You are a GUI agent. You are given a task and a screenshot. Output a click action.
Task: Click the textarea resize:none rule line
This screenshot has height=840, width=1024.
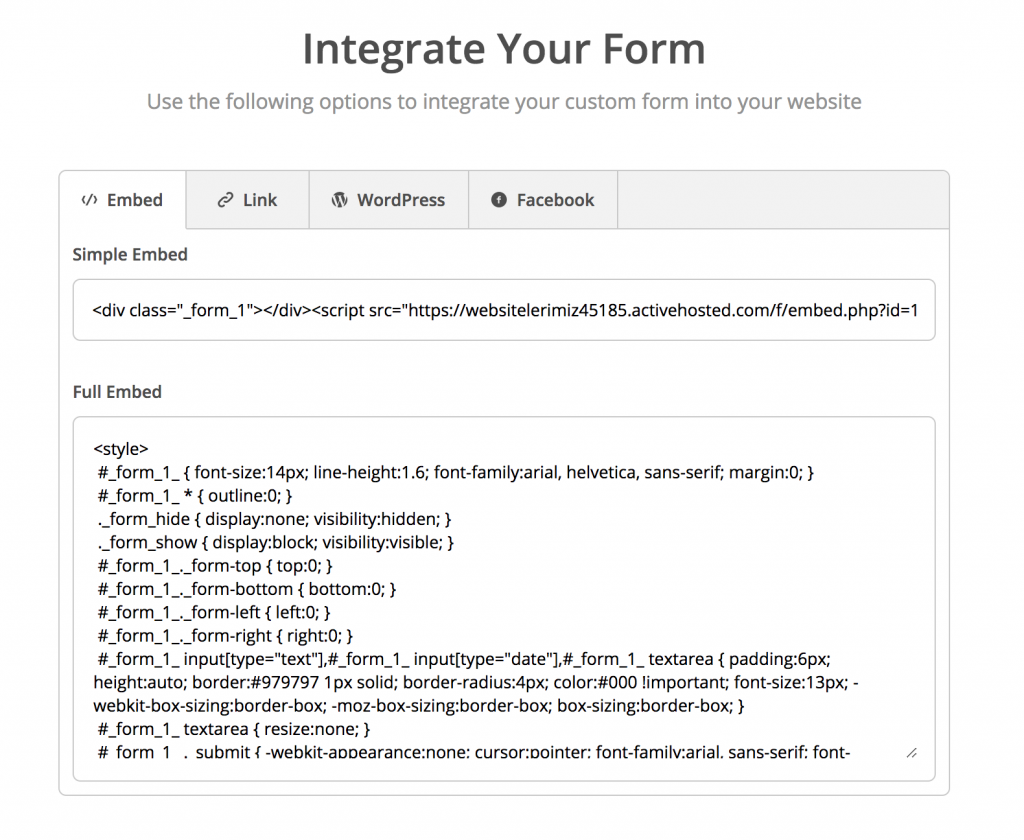pyautogui.click(x=234, y=729)
